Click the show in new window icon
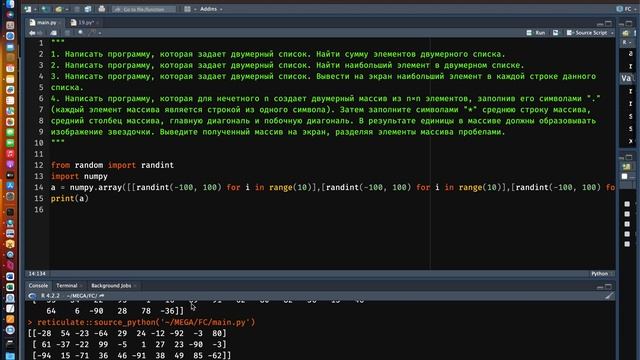The height and width of the screenshot is (360, 640). [x=53, y=33]
